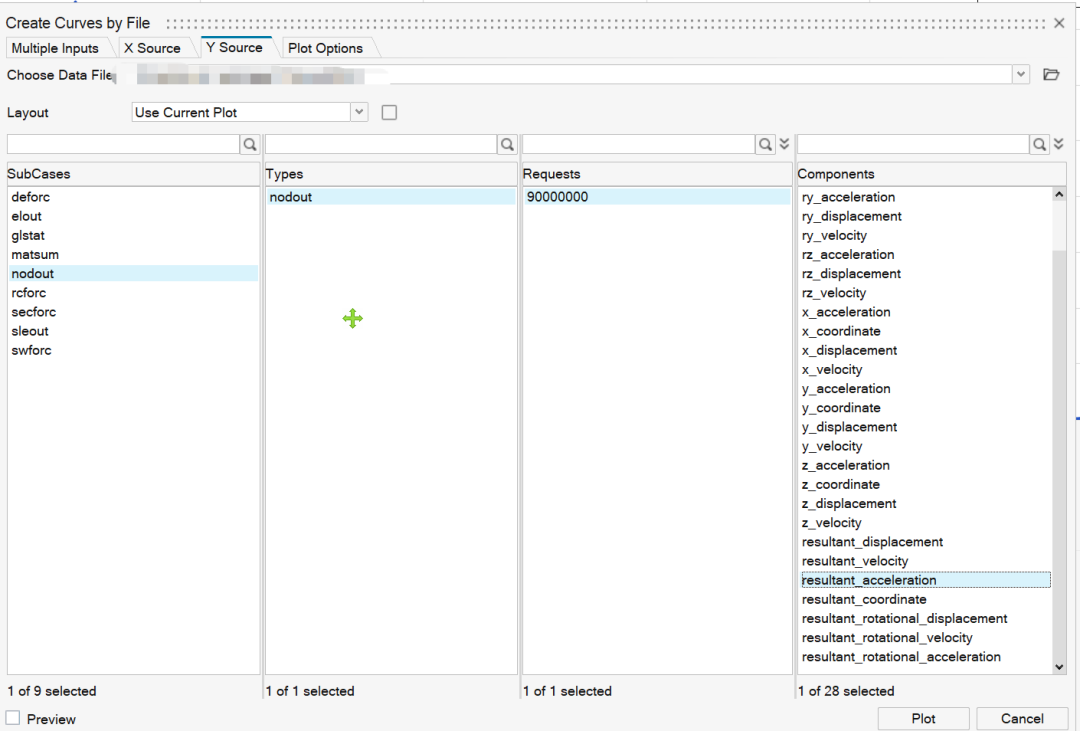
Task: Select the resultant_rotational_velocity component
Action: point(926,638)
